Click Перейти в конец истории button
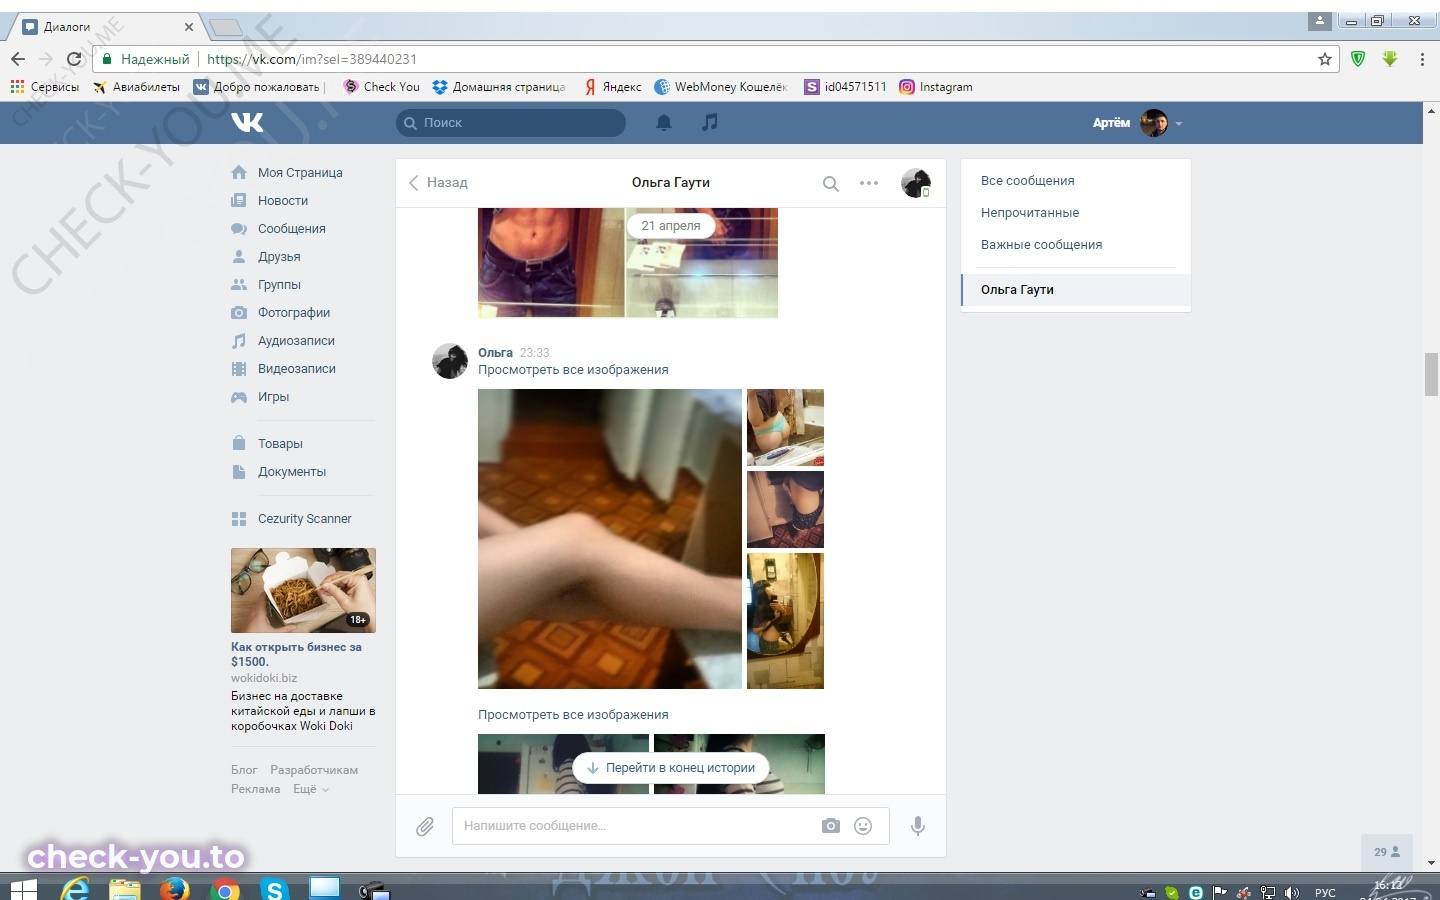The width and height of the screenshot is (1440, 900). 671,768
